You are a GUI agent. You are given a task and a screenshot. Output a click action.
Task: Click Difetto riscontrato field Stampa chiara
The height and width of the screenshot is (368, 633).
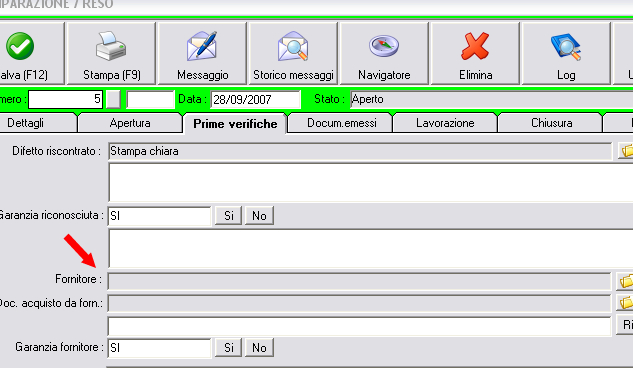click(360, 151)
